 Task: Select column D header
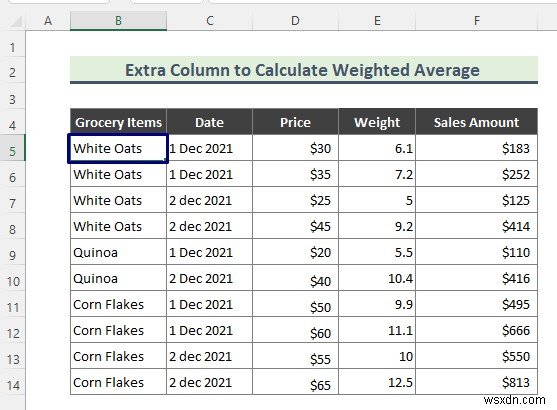coord(295,21)
